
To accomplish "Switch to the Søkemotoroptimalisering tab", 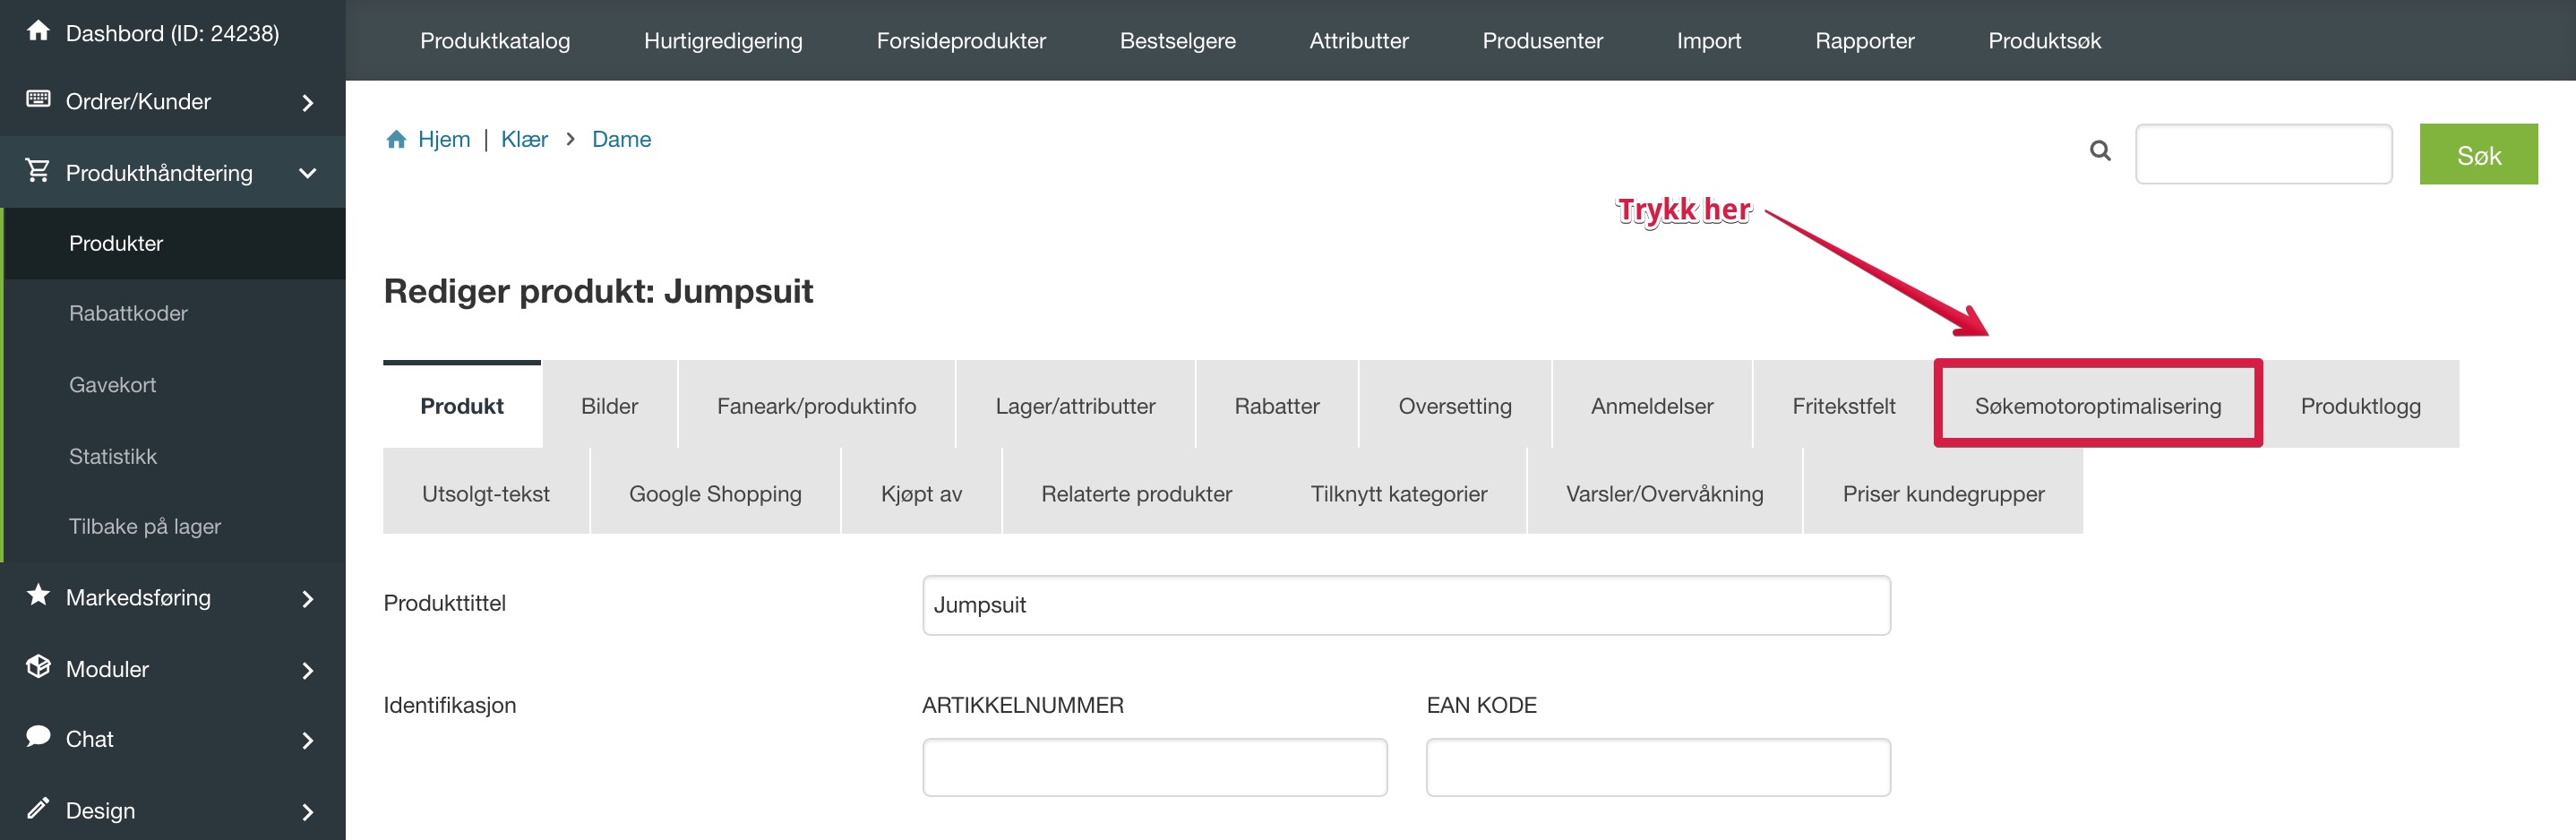I will pyautogui.click(x=2098, y=405).
